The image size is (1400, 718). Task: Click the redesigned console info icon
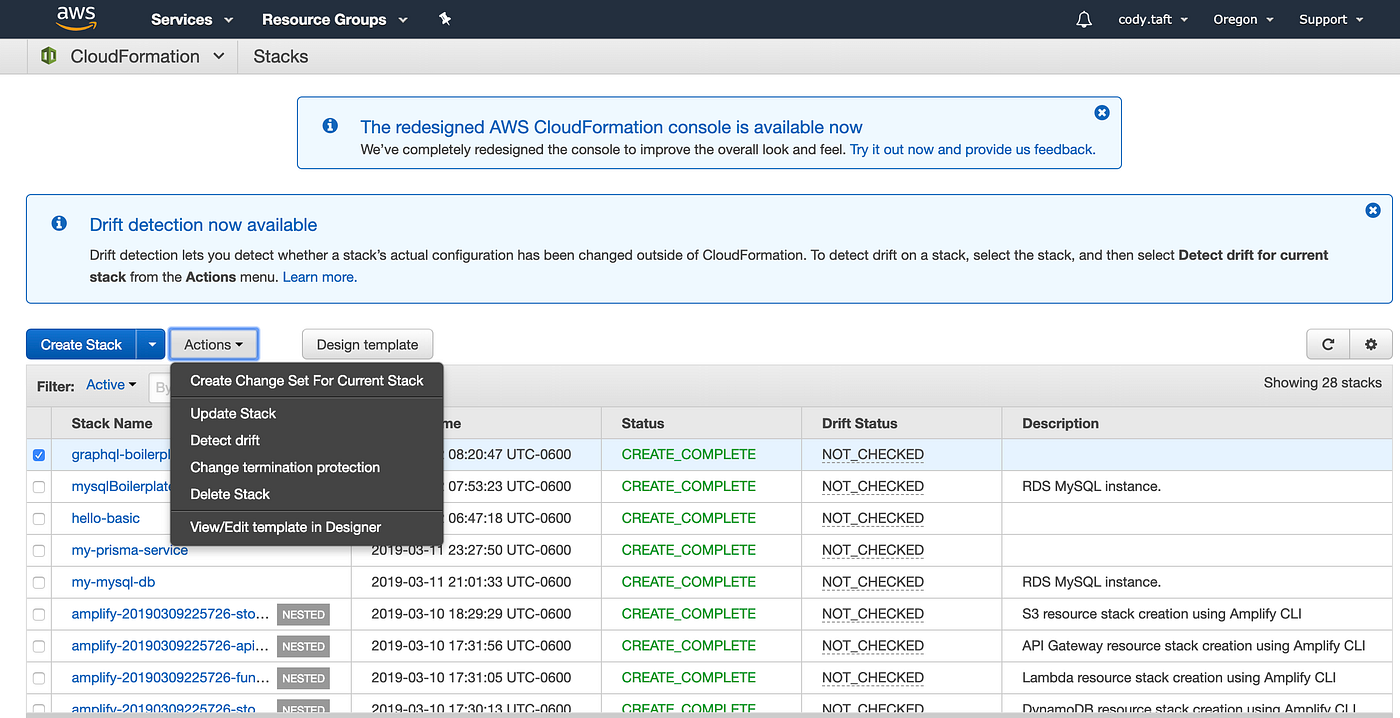pyautogui.click(x=330, y=126)
